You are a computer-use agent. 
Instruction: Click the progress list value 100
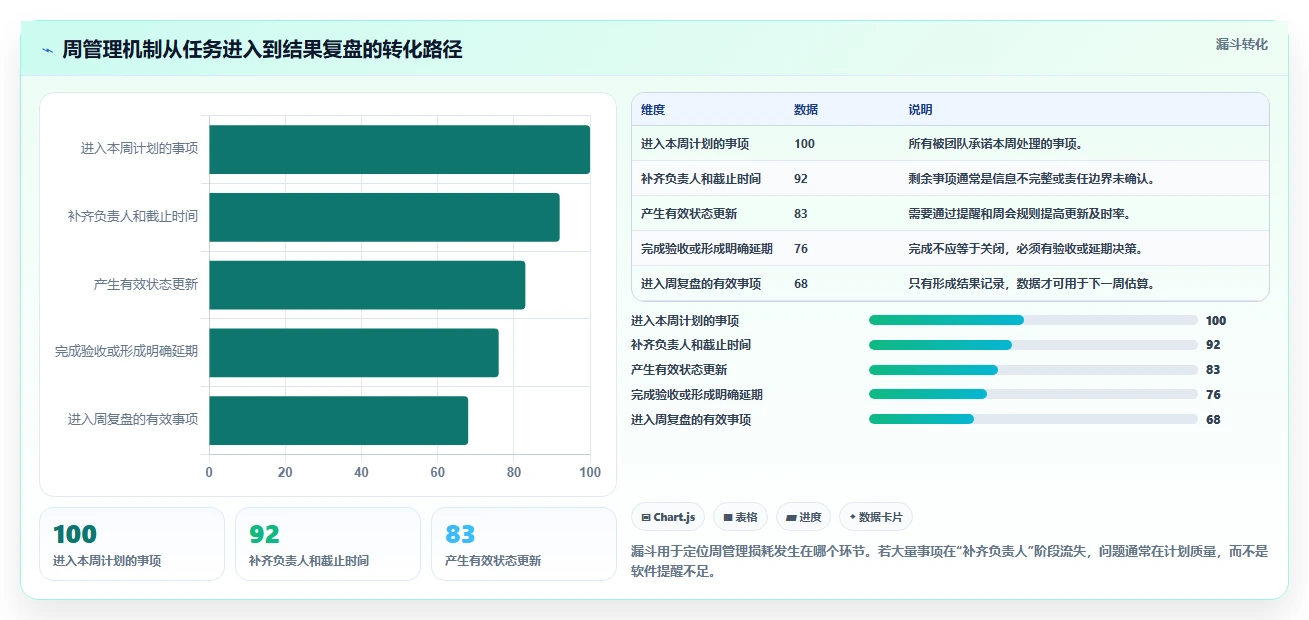pos(1216,321)
